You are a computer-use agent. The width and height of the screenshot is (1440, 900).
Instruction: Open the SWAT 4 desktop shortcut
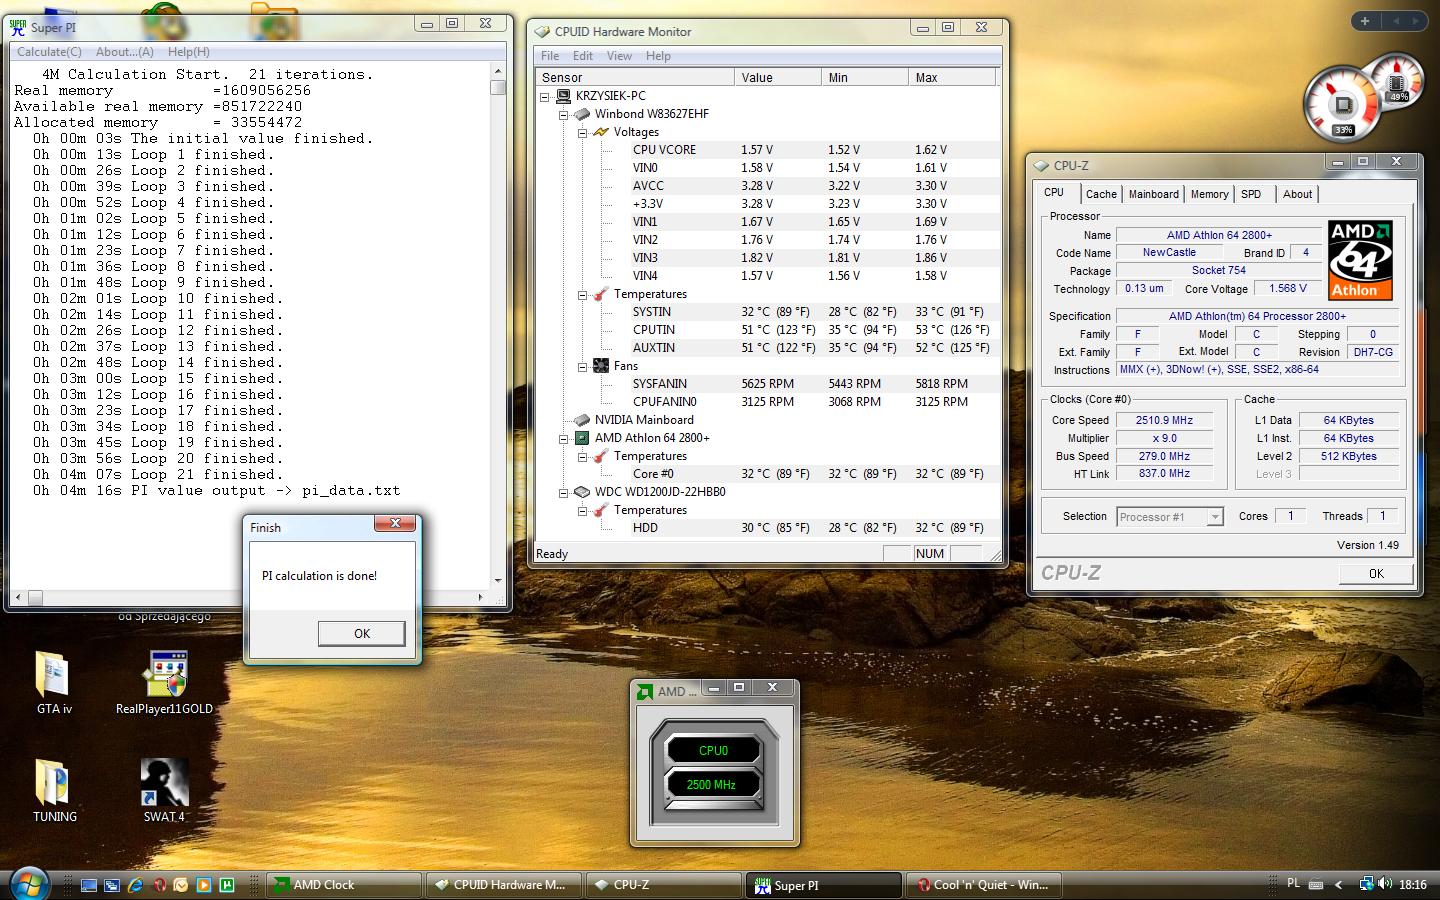164,783
